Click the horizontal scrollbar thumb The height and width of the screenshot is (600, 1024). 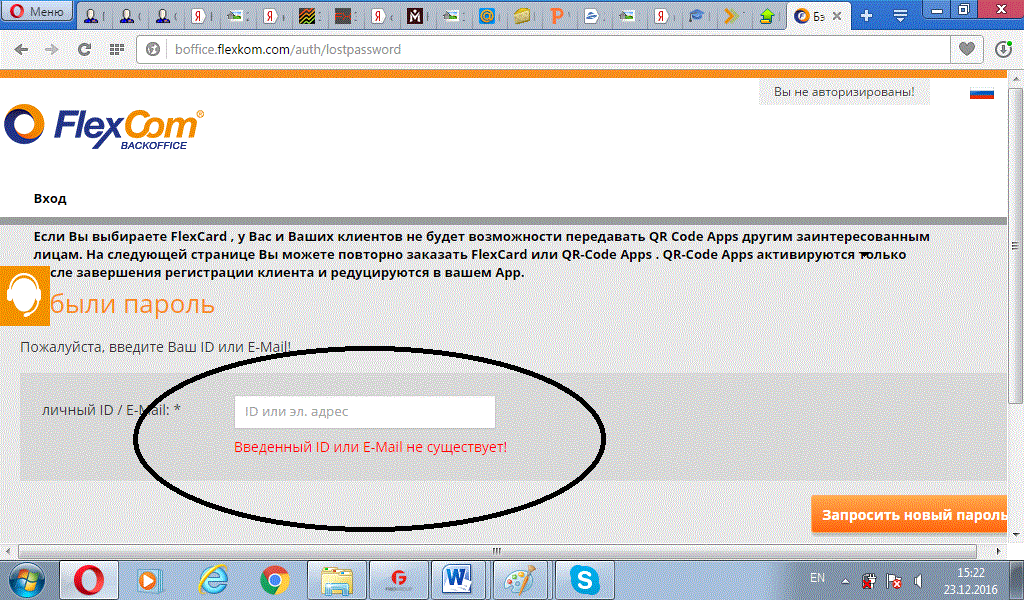[497, 551]
